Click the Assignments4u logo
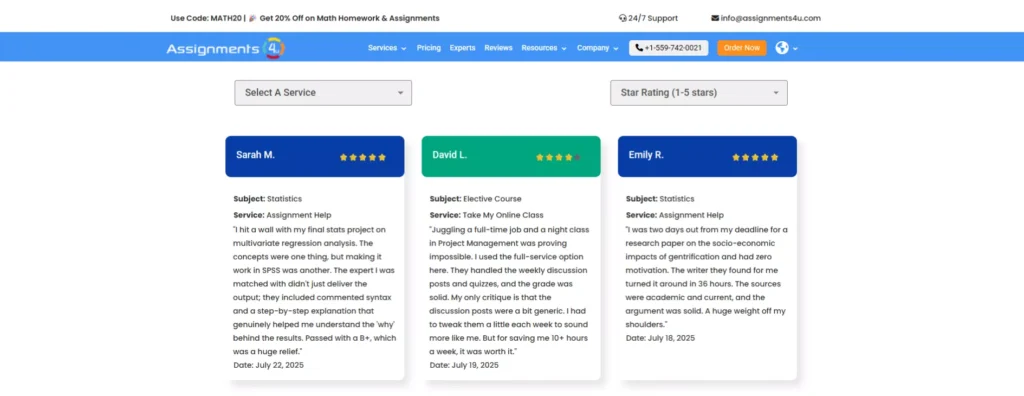Viewport: 1024px width, 396px height. [225, 48]
